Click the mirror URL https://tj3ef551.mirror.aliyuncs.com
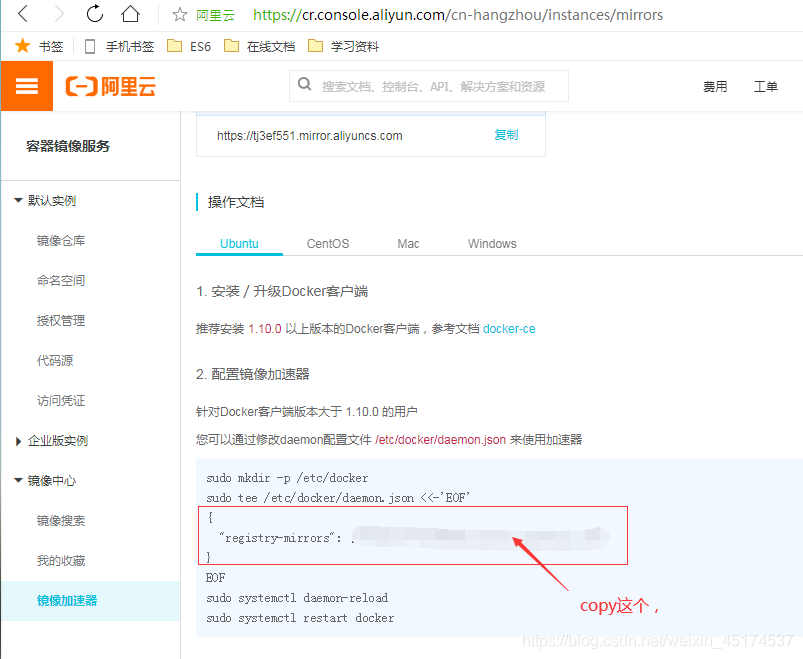The width and height of the screenshot is (803, 659). (310, 136)
